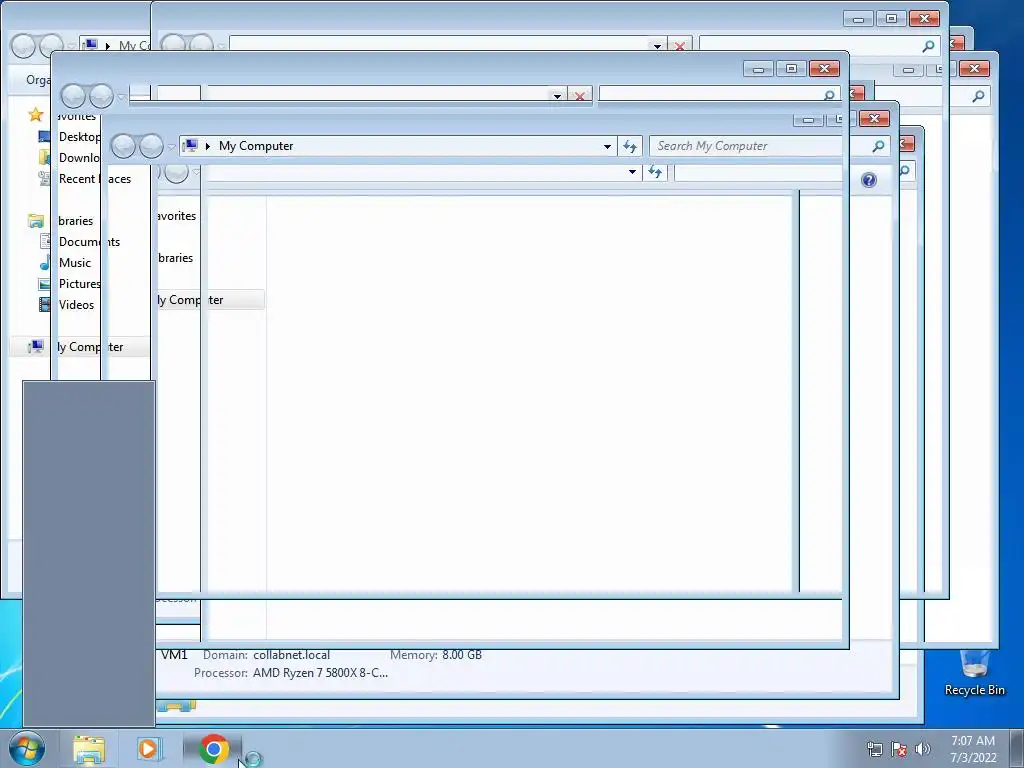The width and height of the screenshot is (1024, 768).
Task: Open the blue Help question mark icon
Action: coord(869,180)
